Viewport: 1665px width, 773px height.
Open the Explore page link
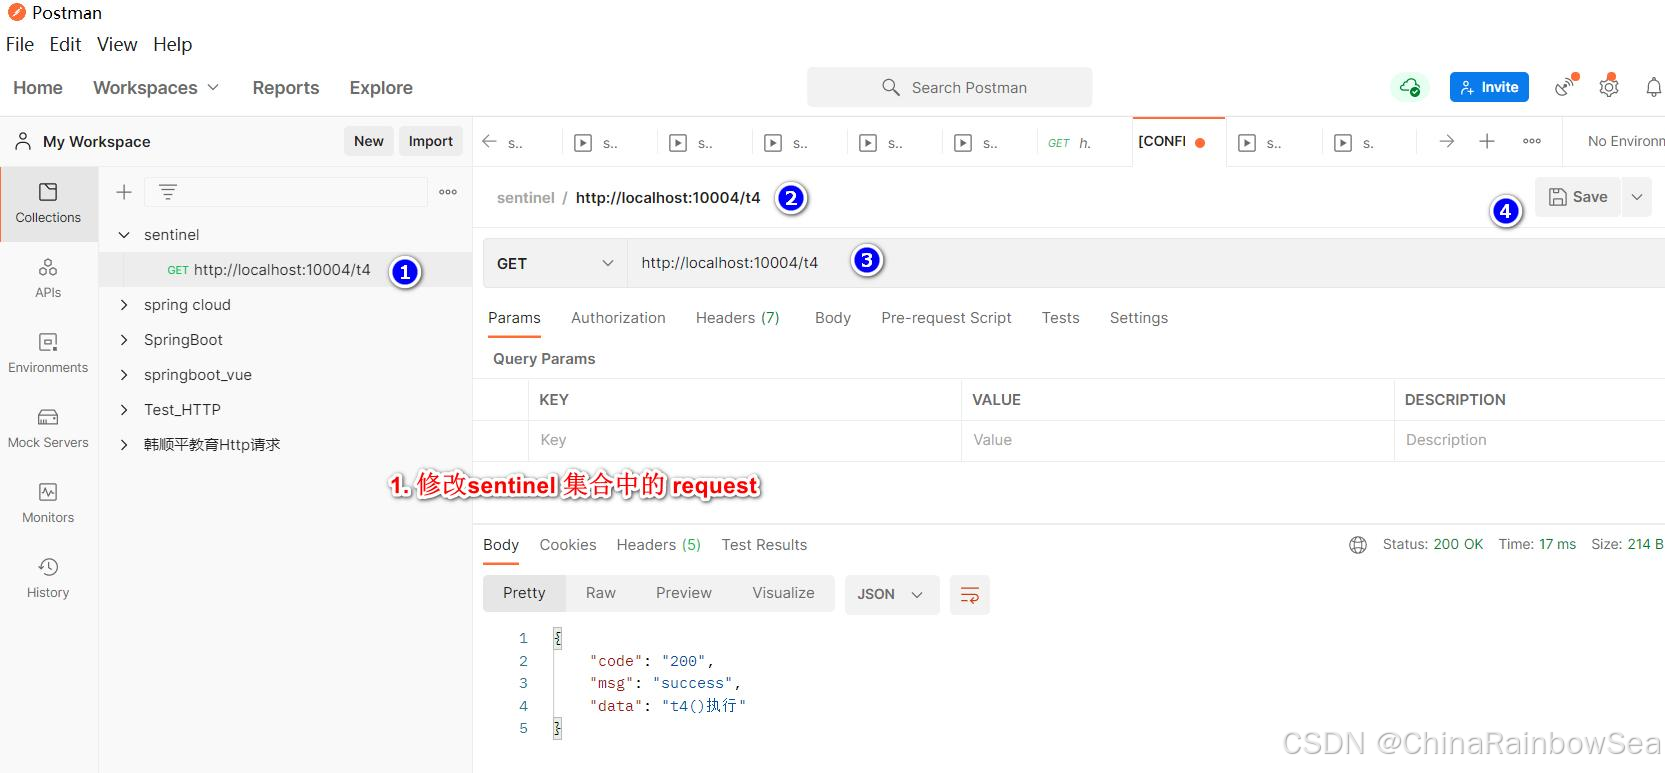point(381,88)
